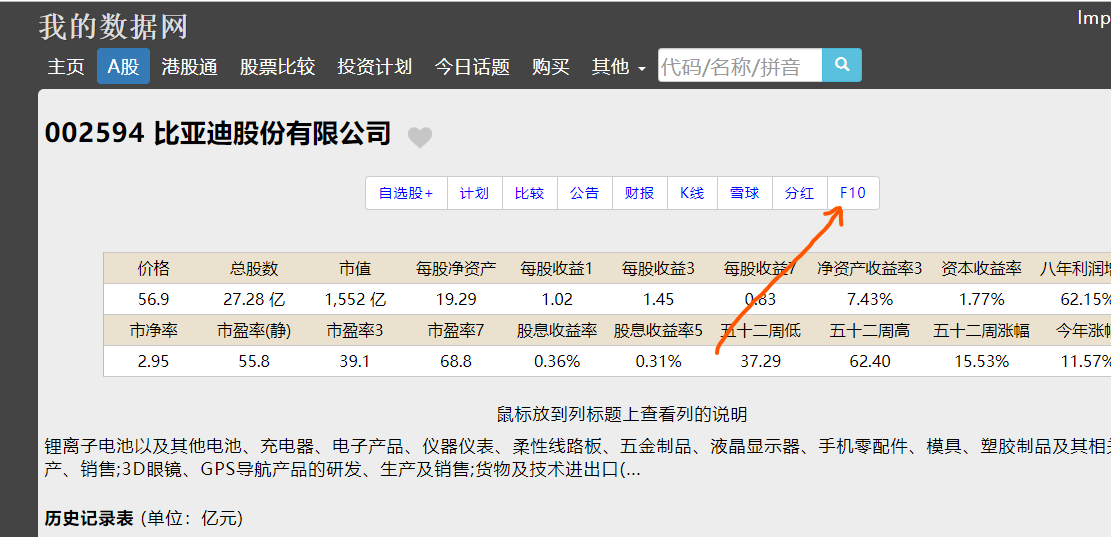The height and width of the screenshot is (537, 1111).
Task: Click the magnifier search button
Action: [842, 65]
